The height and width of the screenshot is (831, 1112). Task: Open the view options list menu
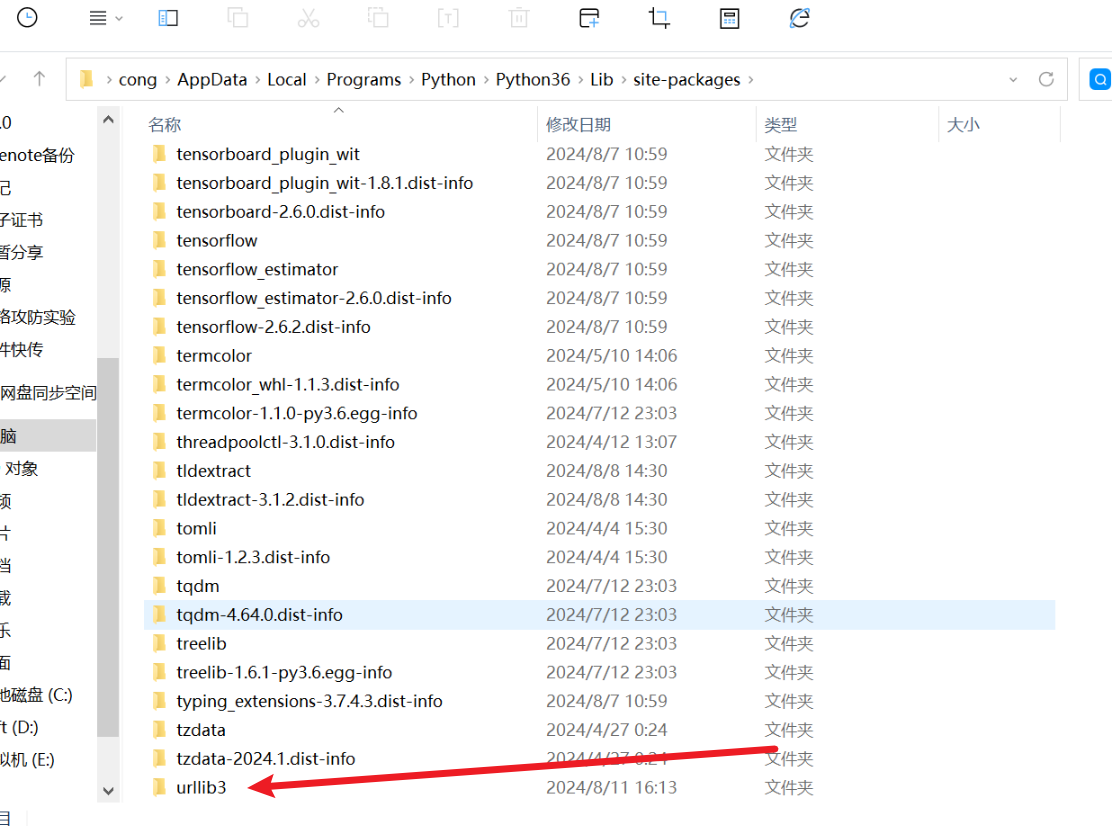tap(106, 18)
